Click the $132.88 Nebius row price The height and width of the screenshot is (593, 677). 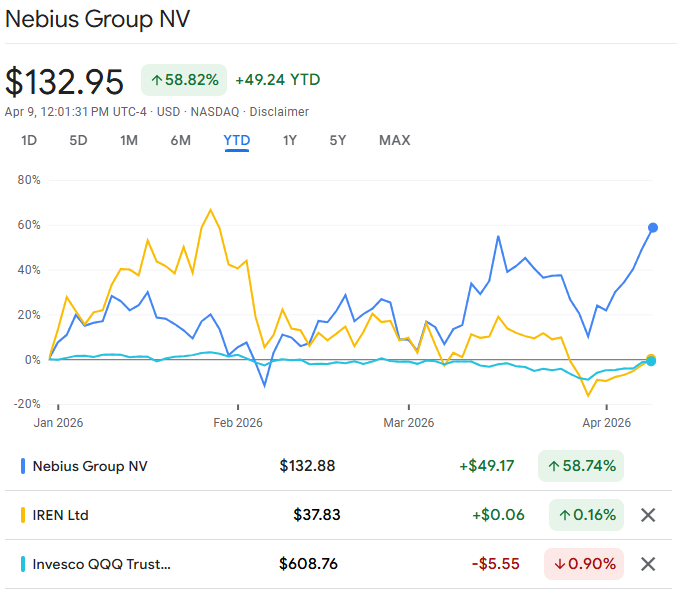tap(307, 466)
